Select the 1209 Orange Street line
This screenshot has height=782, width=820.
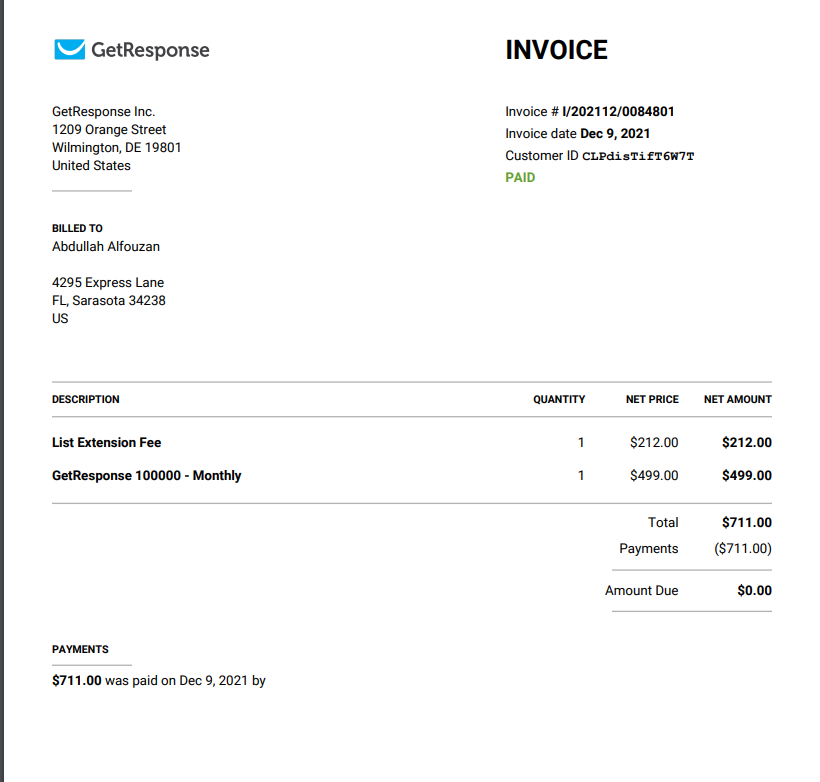[109, 129]
